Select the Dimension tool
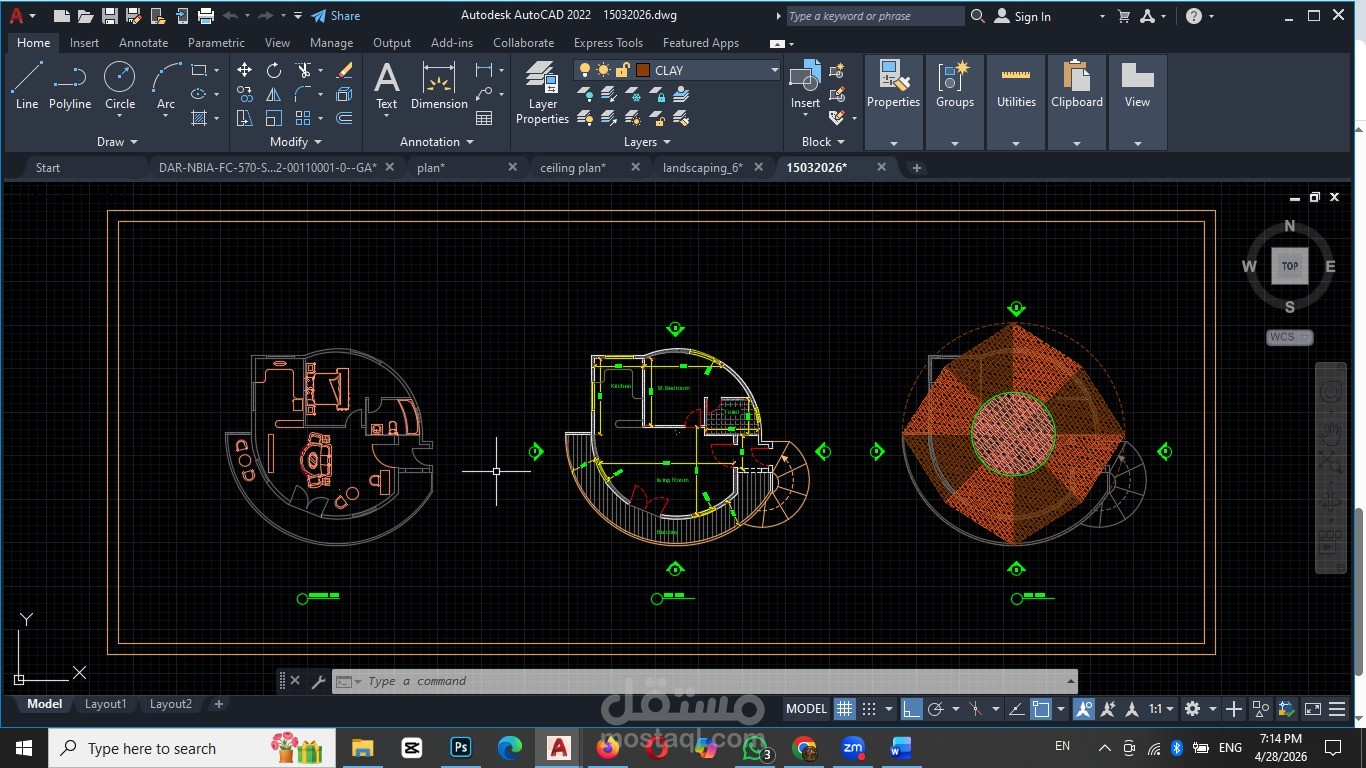 click(x=439, y=85)
